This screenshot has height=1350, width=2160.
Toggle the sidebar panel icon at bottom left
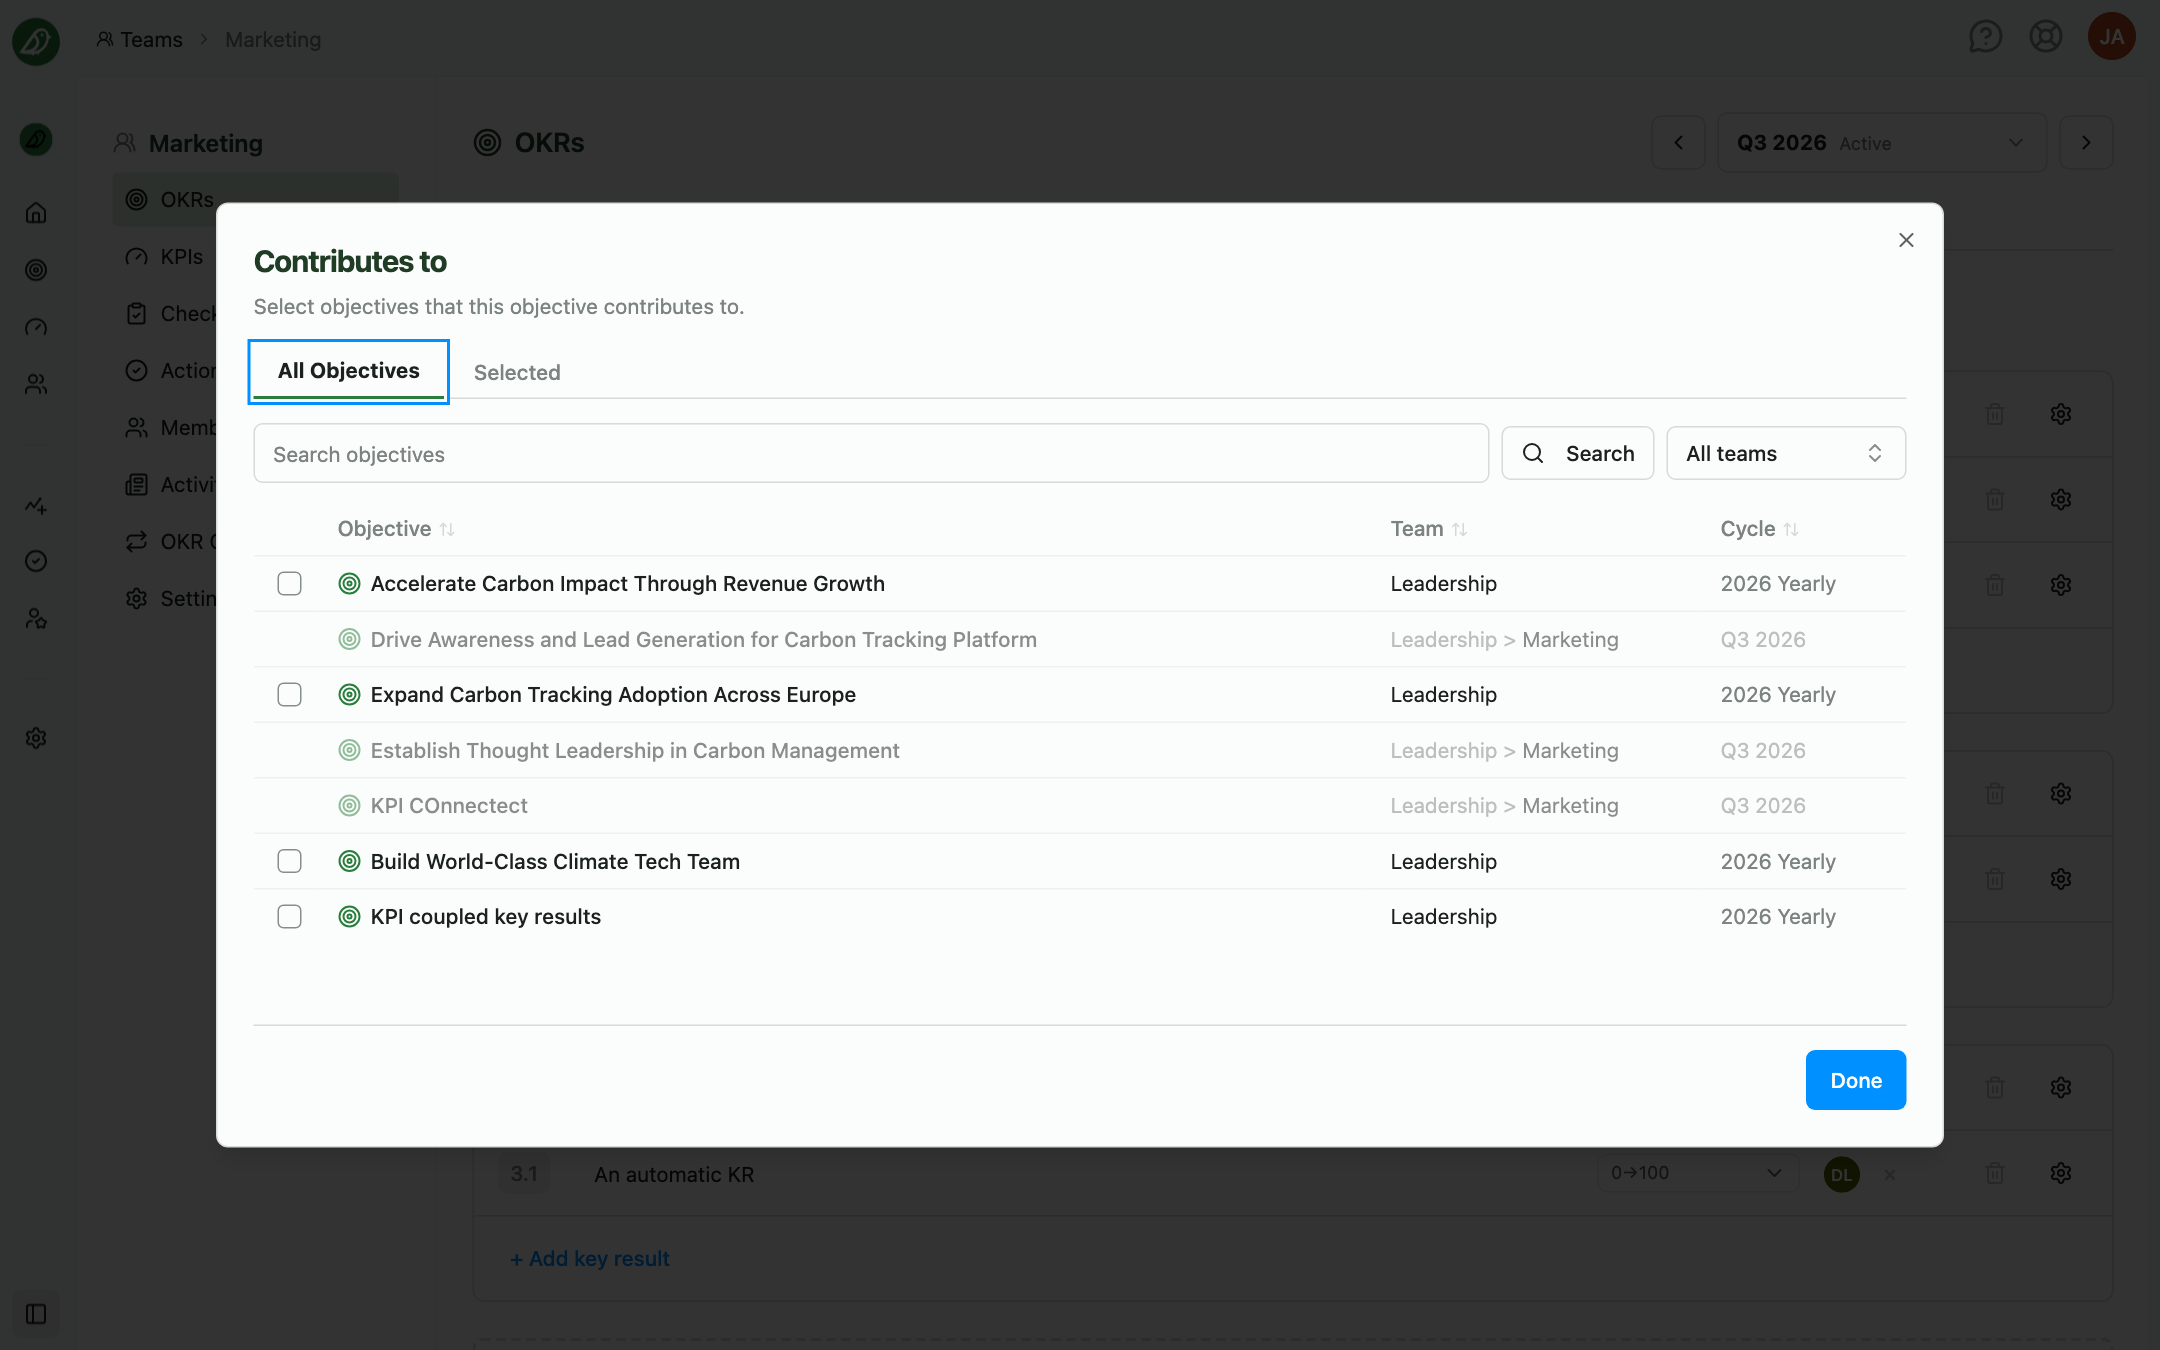36,1314
